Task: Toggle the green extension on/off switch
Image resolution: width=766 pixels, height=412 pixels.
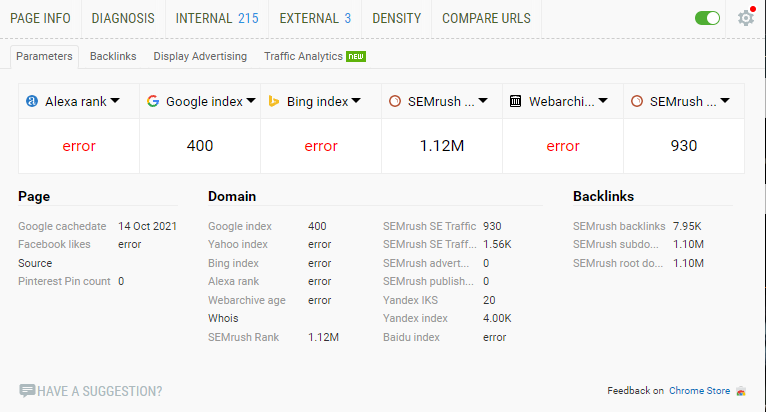Action: [707, 18]
